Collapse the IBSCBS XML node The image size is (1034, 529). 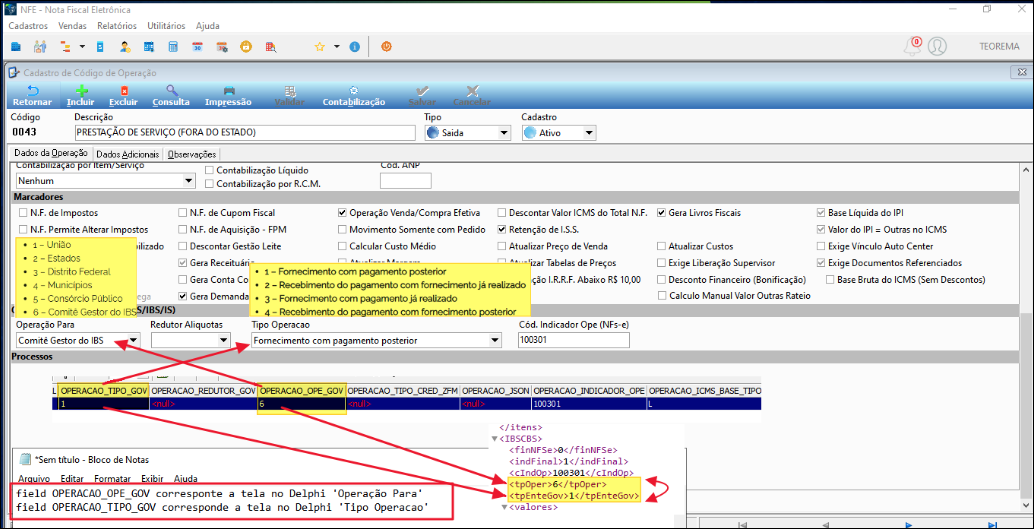(495, 439)
